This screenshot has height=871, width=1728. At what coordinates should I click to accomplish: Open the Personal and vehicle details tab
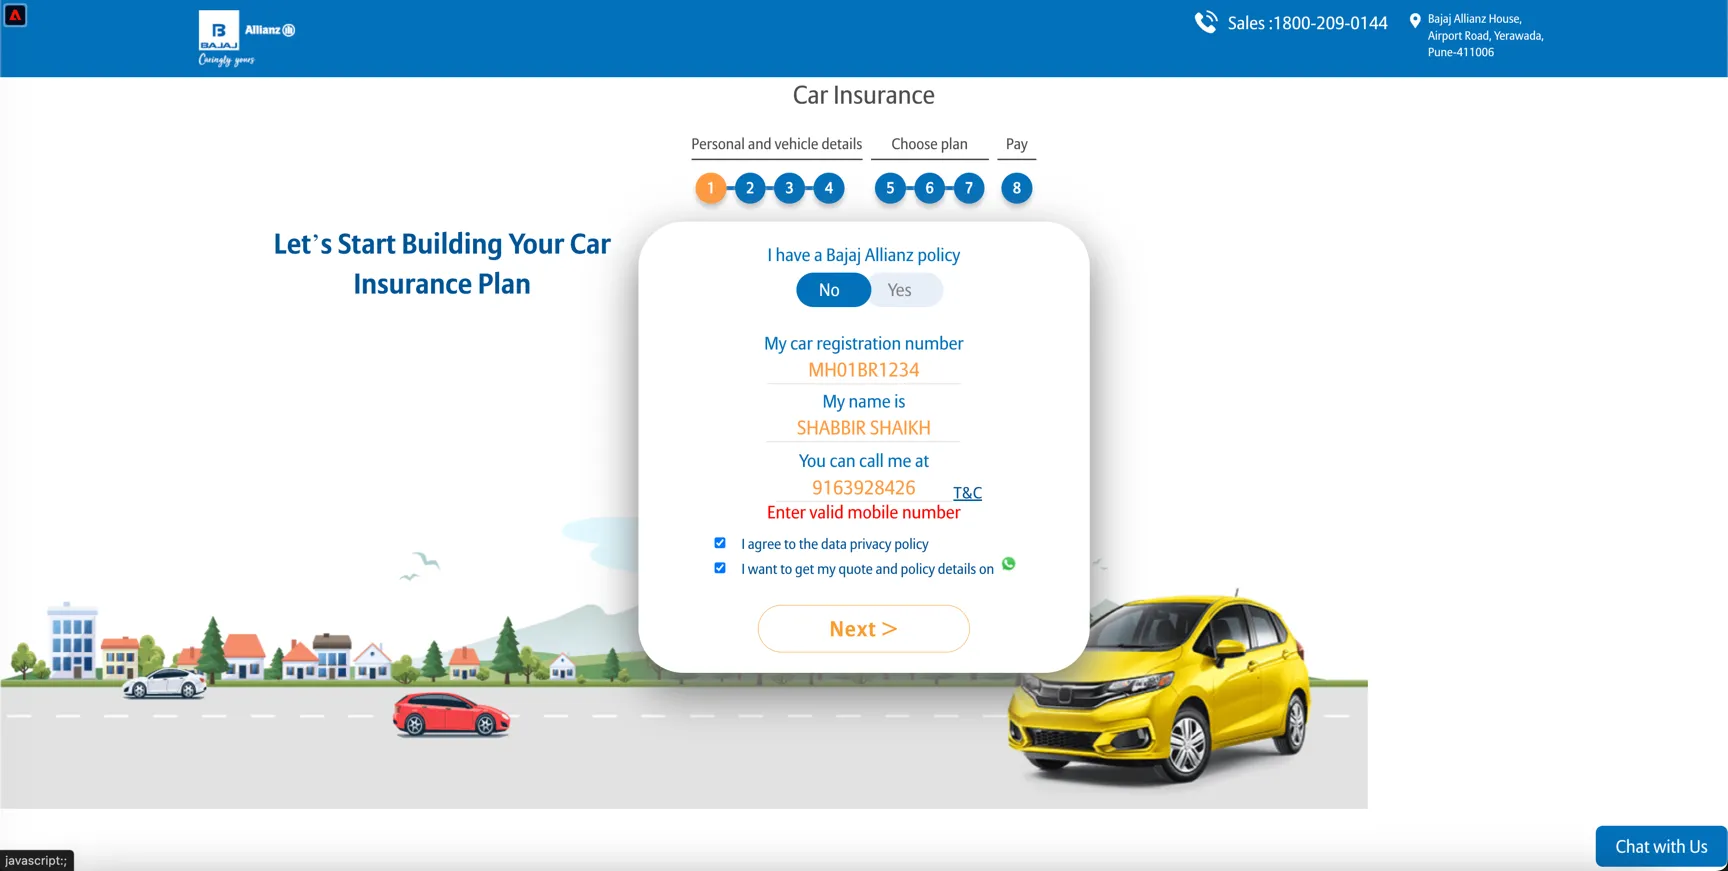tap(777, 145)
